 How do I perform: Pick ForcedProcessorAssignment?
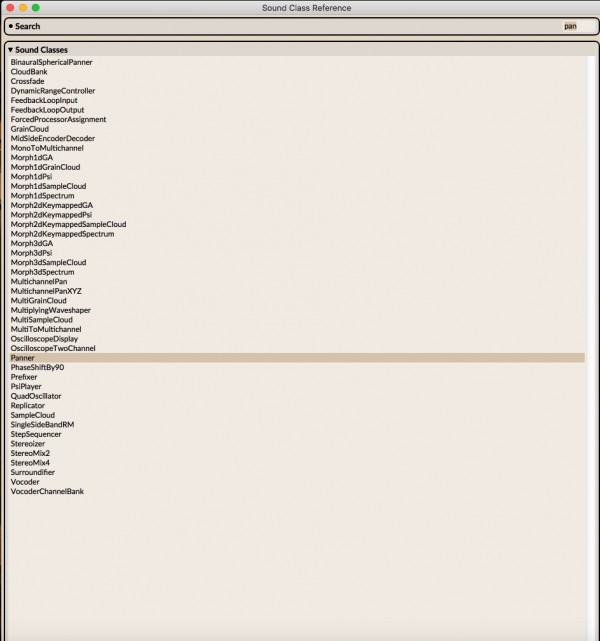[58, 119]
